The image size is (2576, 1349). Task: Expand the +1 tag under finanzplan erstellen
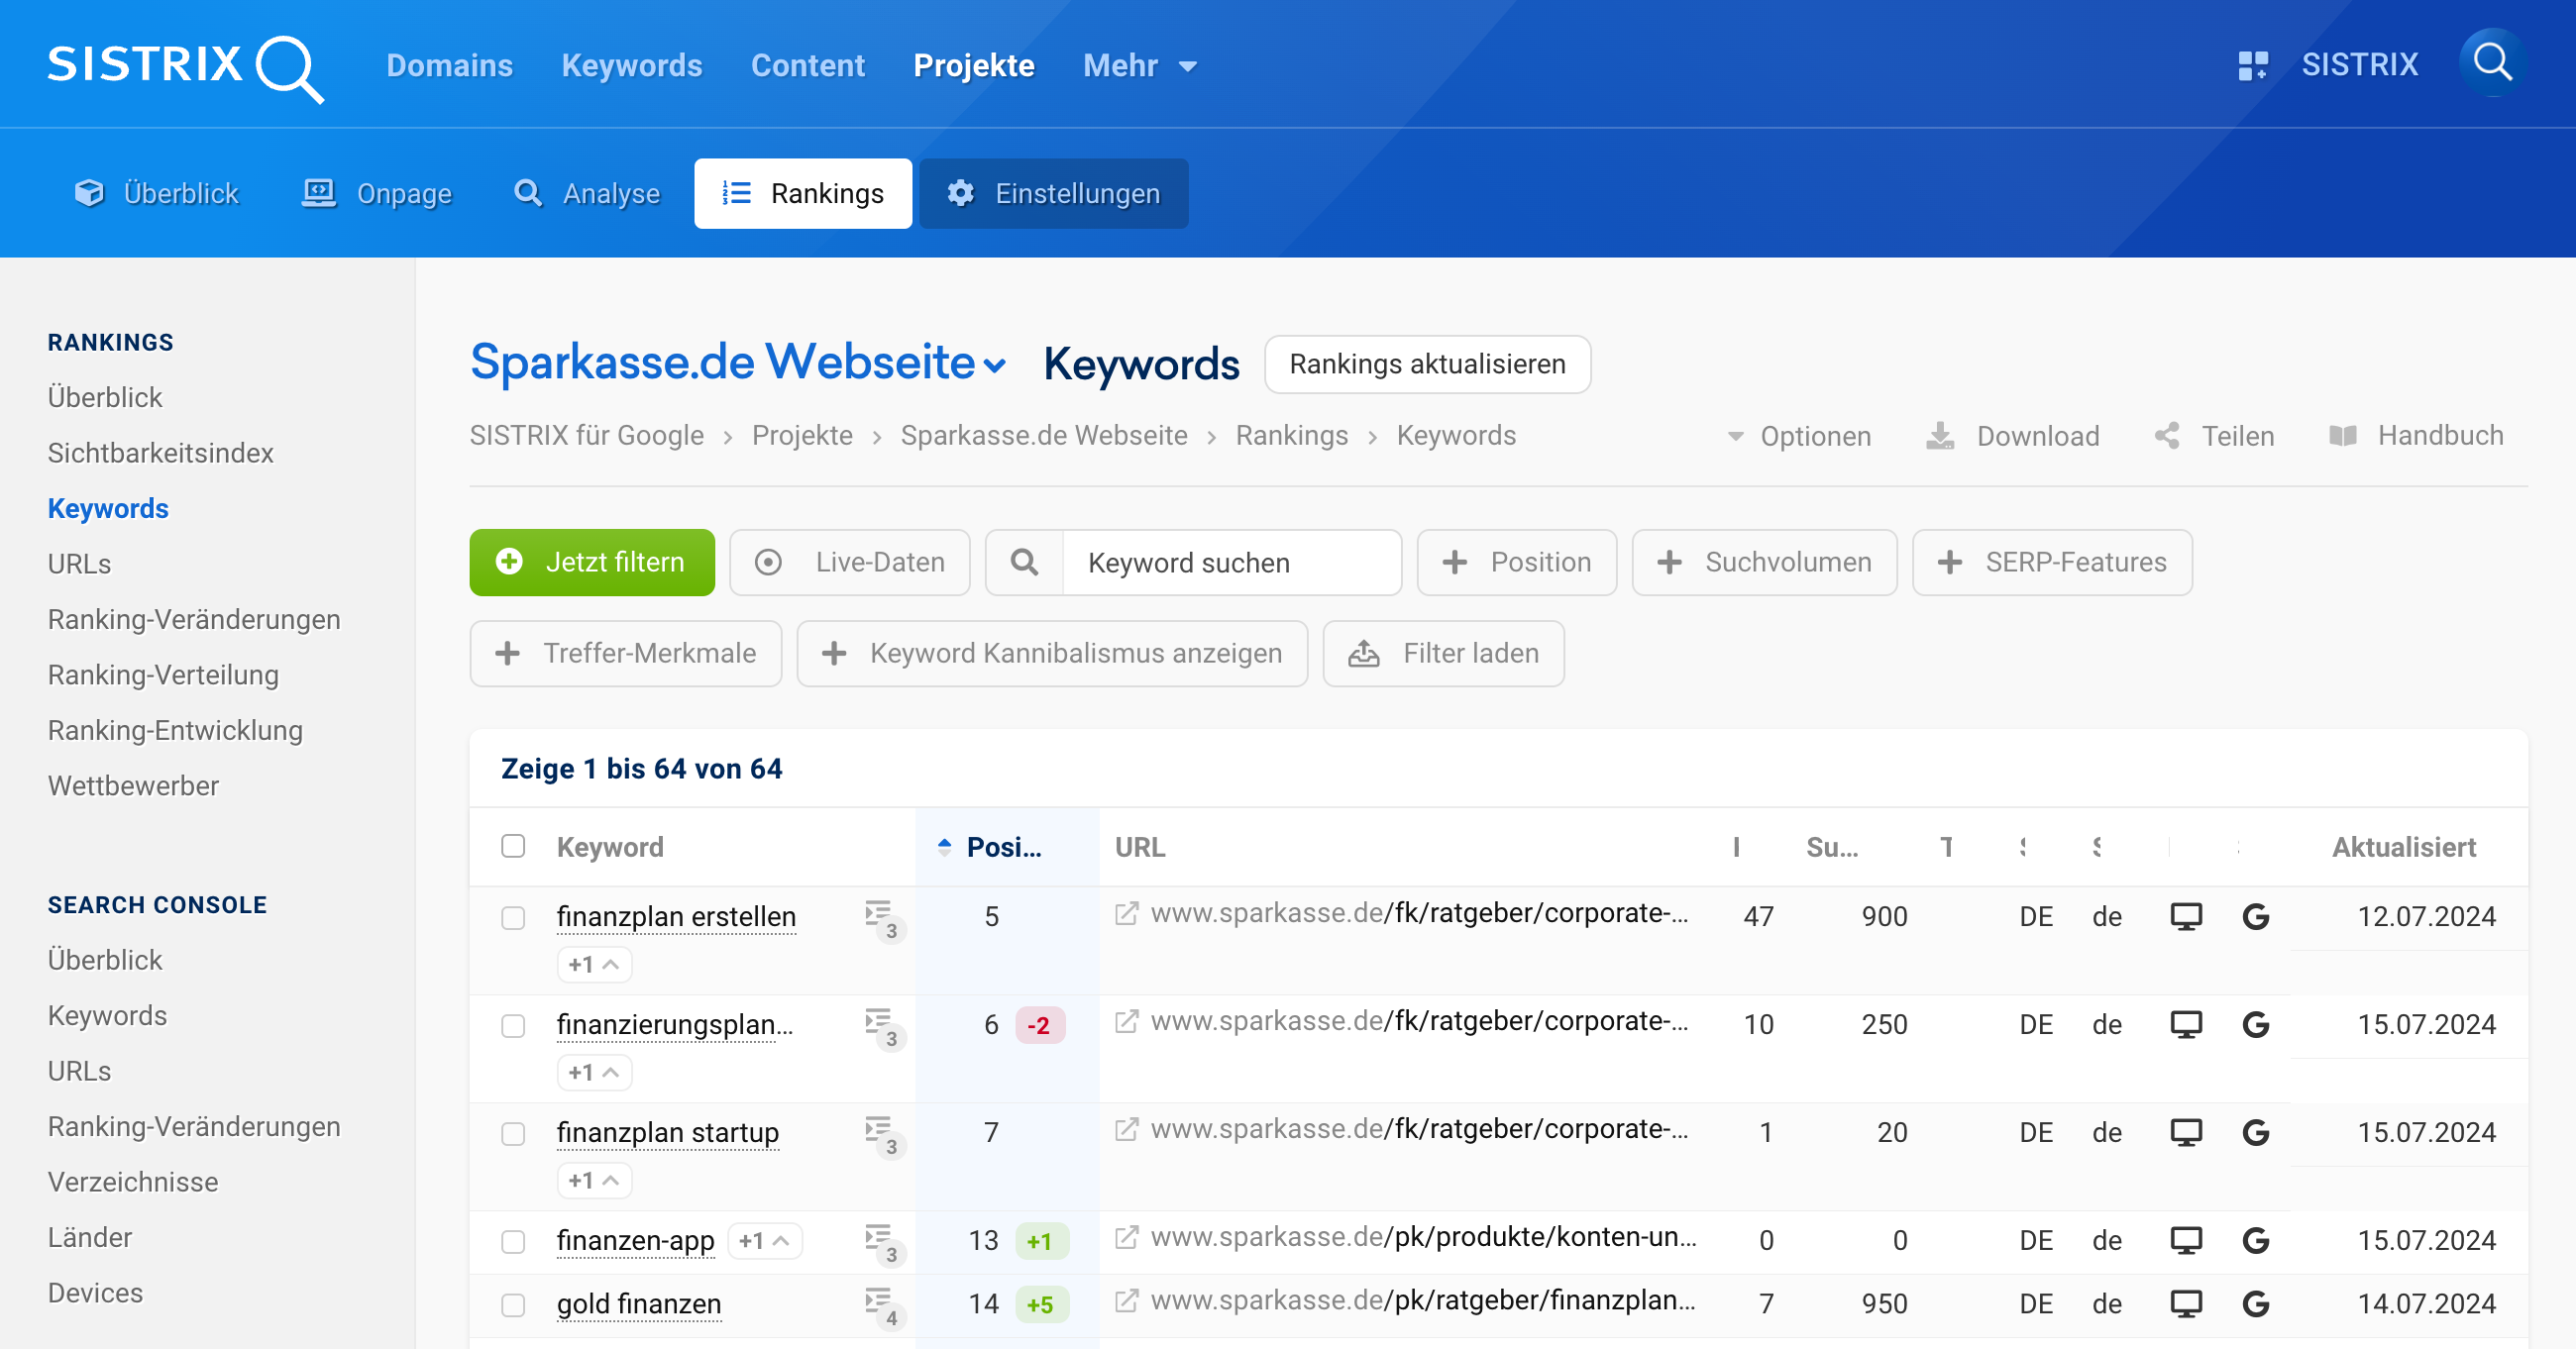(594, 964)
